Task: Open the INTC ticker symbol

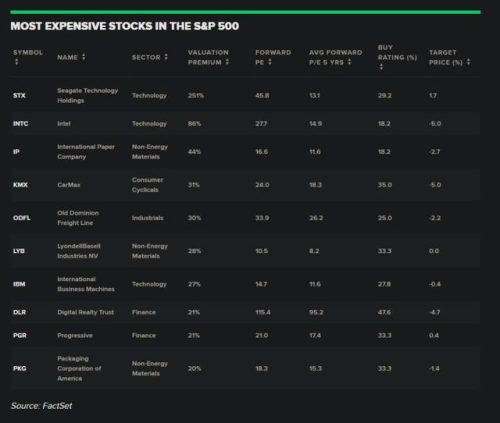Action: (21, 124)
